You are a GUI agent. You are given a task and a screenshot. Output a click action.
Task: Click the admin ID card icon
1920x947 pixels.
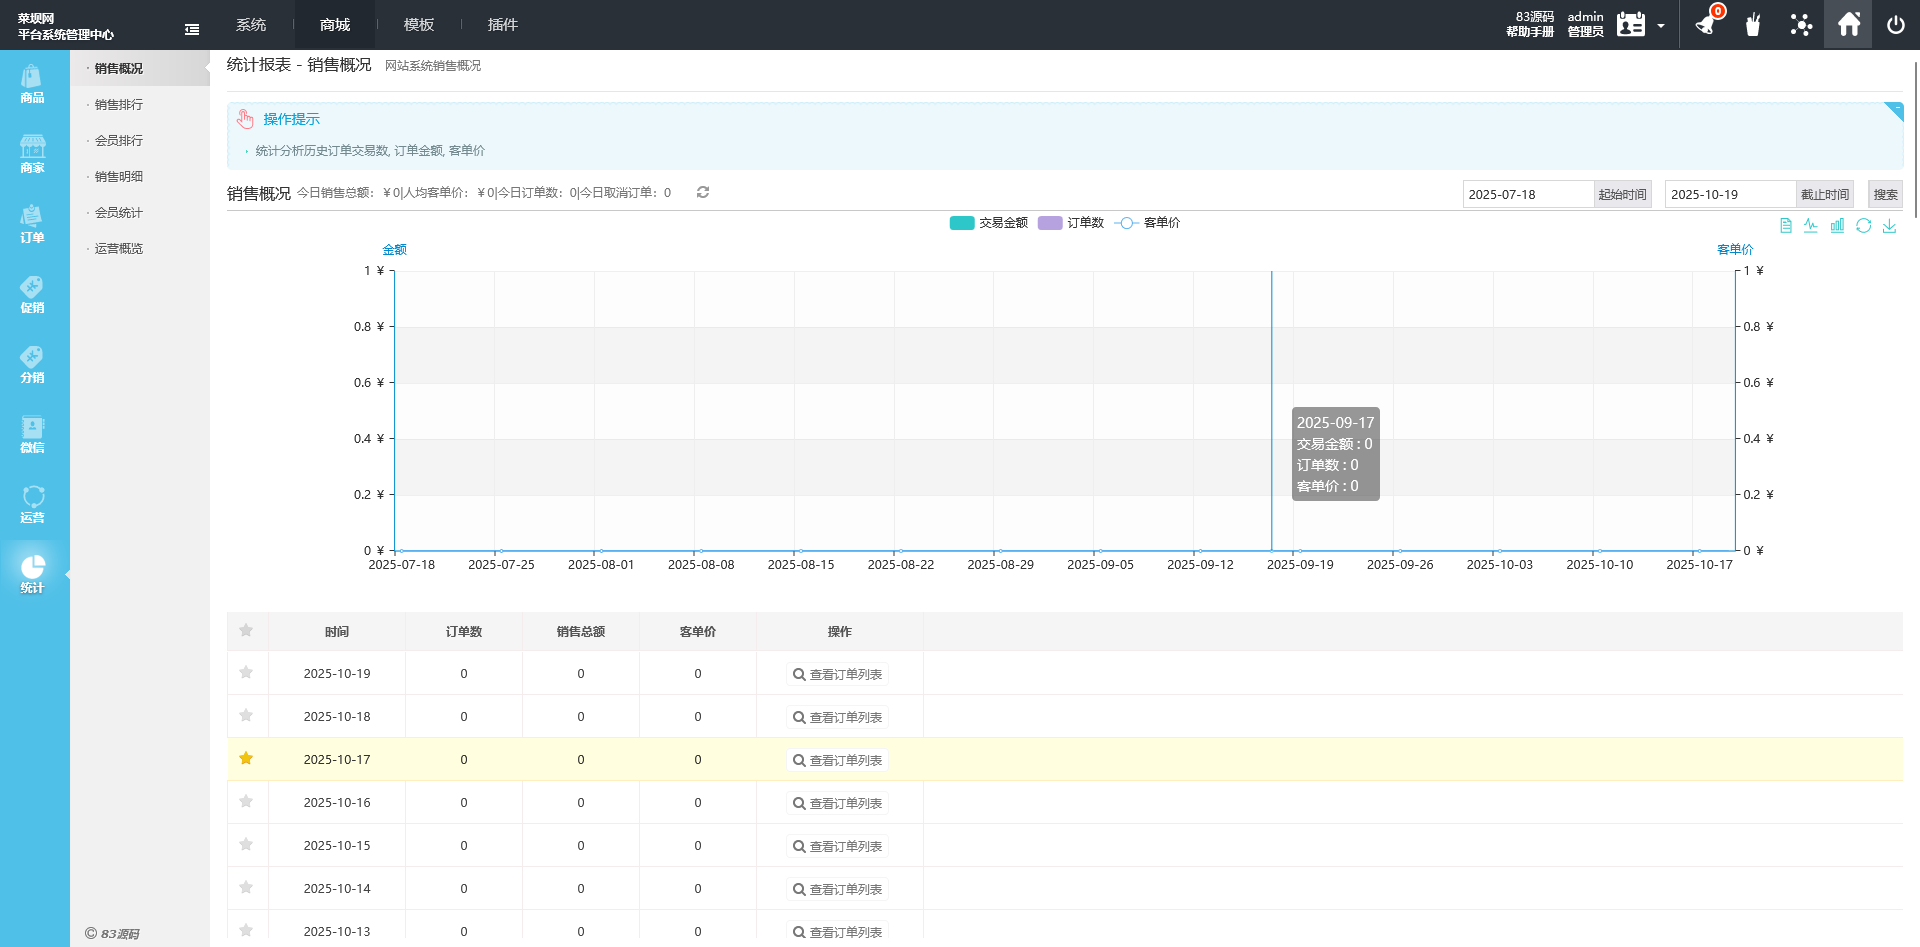tap(1631, 24)
